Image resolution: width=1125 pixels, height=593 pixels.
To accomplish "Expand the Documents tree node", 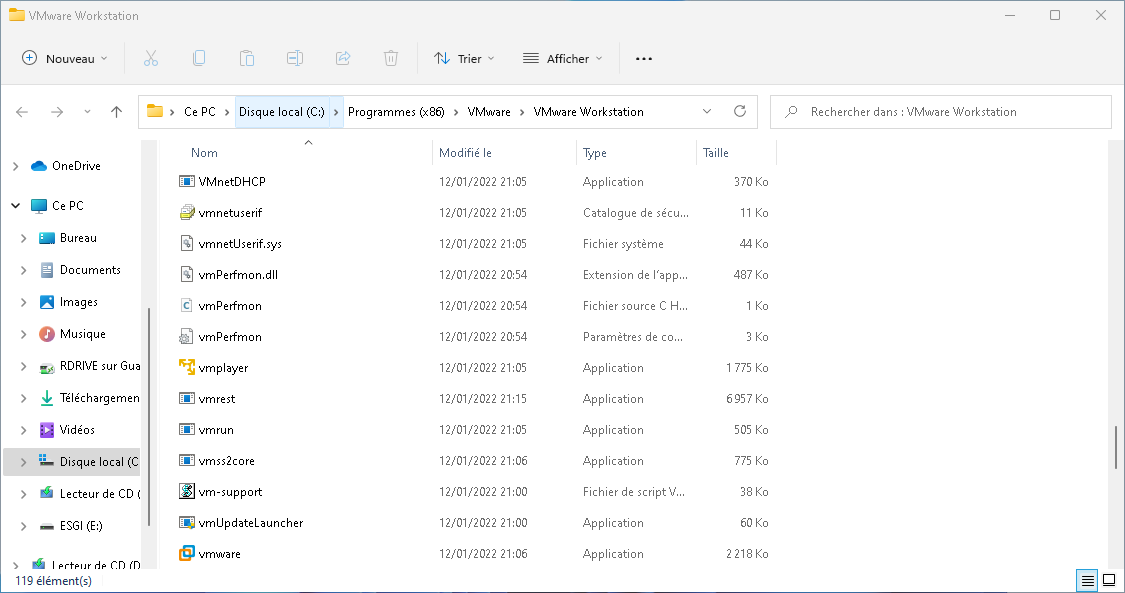I will 24,270.
